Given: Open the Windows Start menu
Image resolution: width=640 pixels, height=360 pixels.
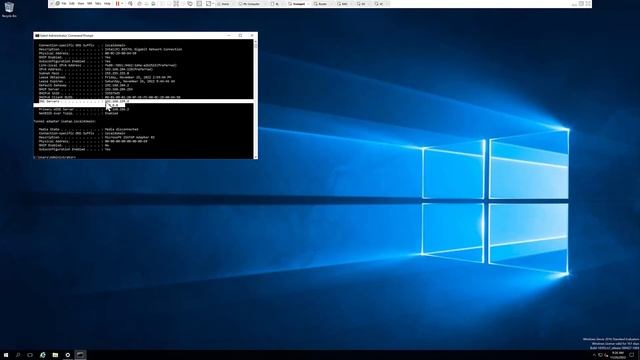Looking at the screenshot, I should point(6,355).
